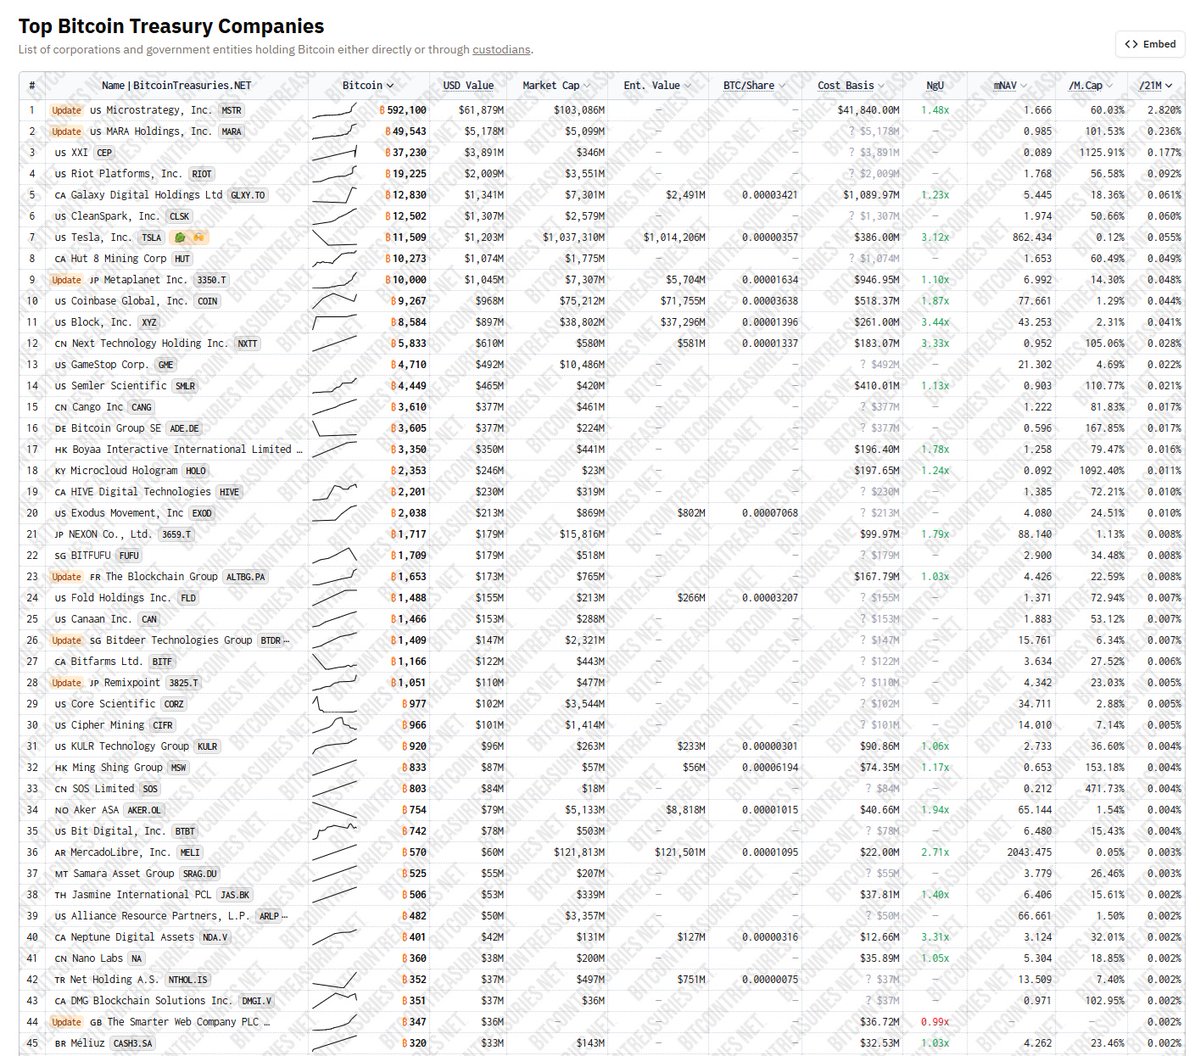Image resolution: width=1200 pixels, height=1056 pixels.
Task: Click the MELI ticker tag
Action: point(190,853)
